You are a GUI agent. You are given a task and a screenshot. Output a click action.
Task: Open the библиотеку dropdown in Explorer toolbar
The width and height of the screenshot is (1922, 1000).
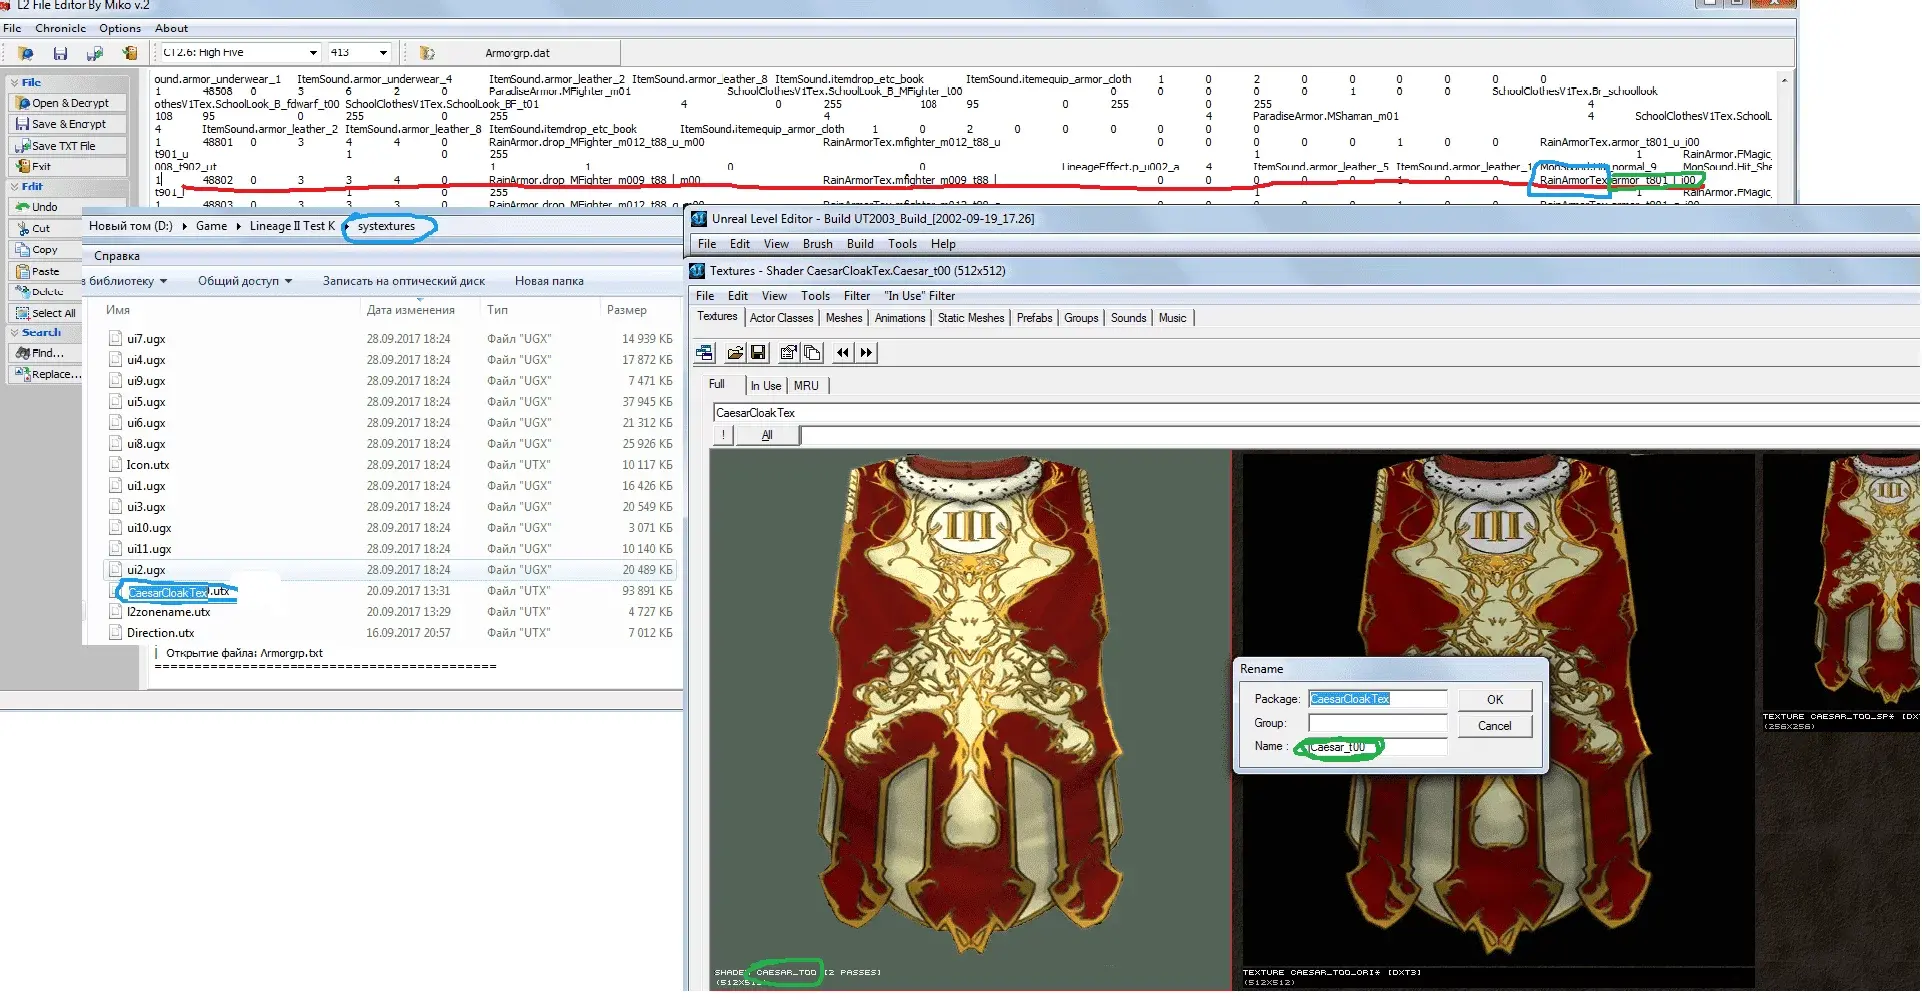click(x=126, y=281)
